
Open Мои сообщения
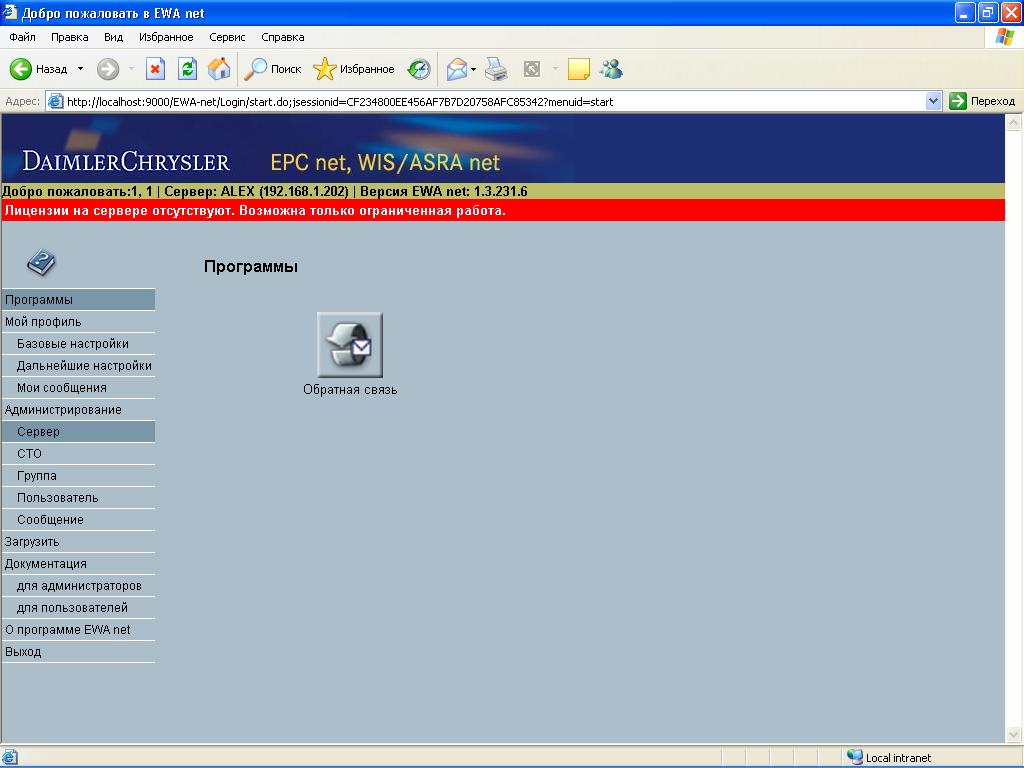click(x=78, y=388)
